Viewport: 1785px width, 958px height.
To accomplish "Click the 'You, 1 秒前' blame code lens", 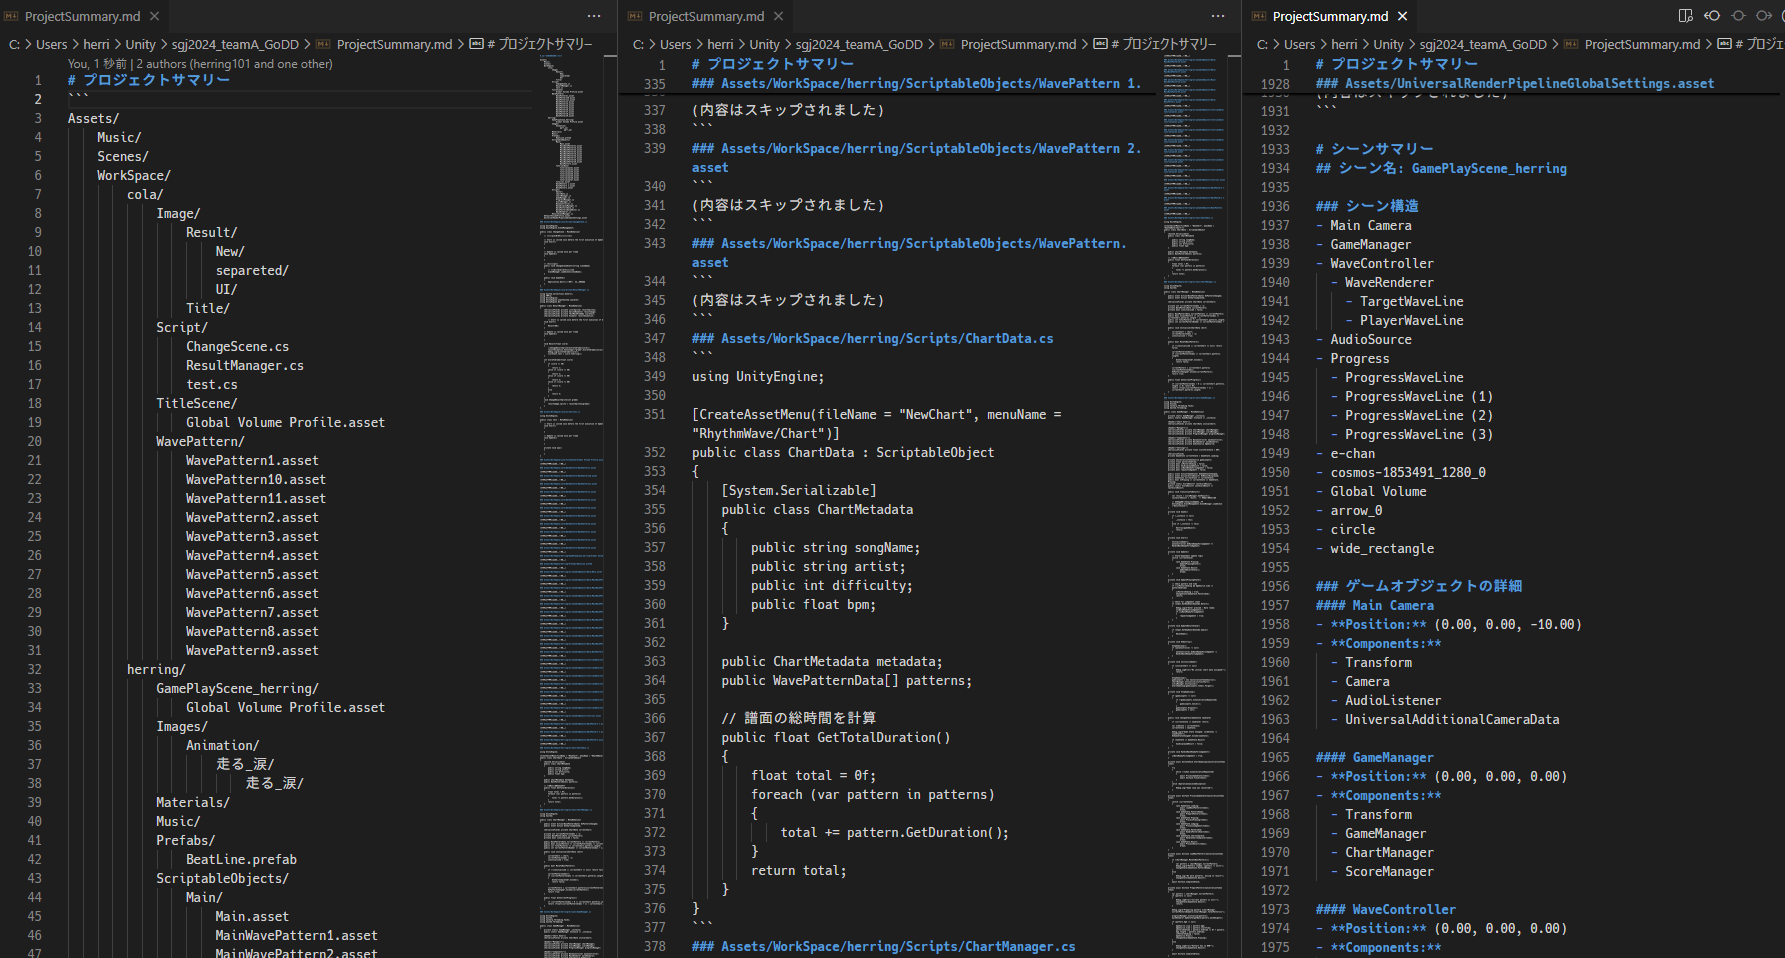I will pyautogui.click(x=98, y=64).
